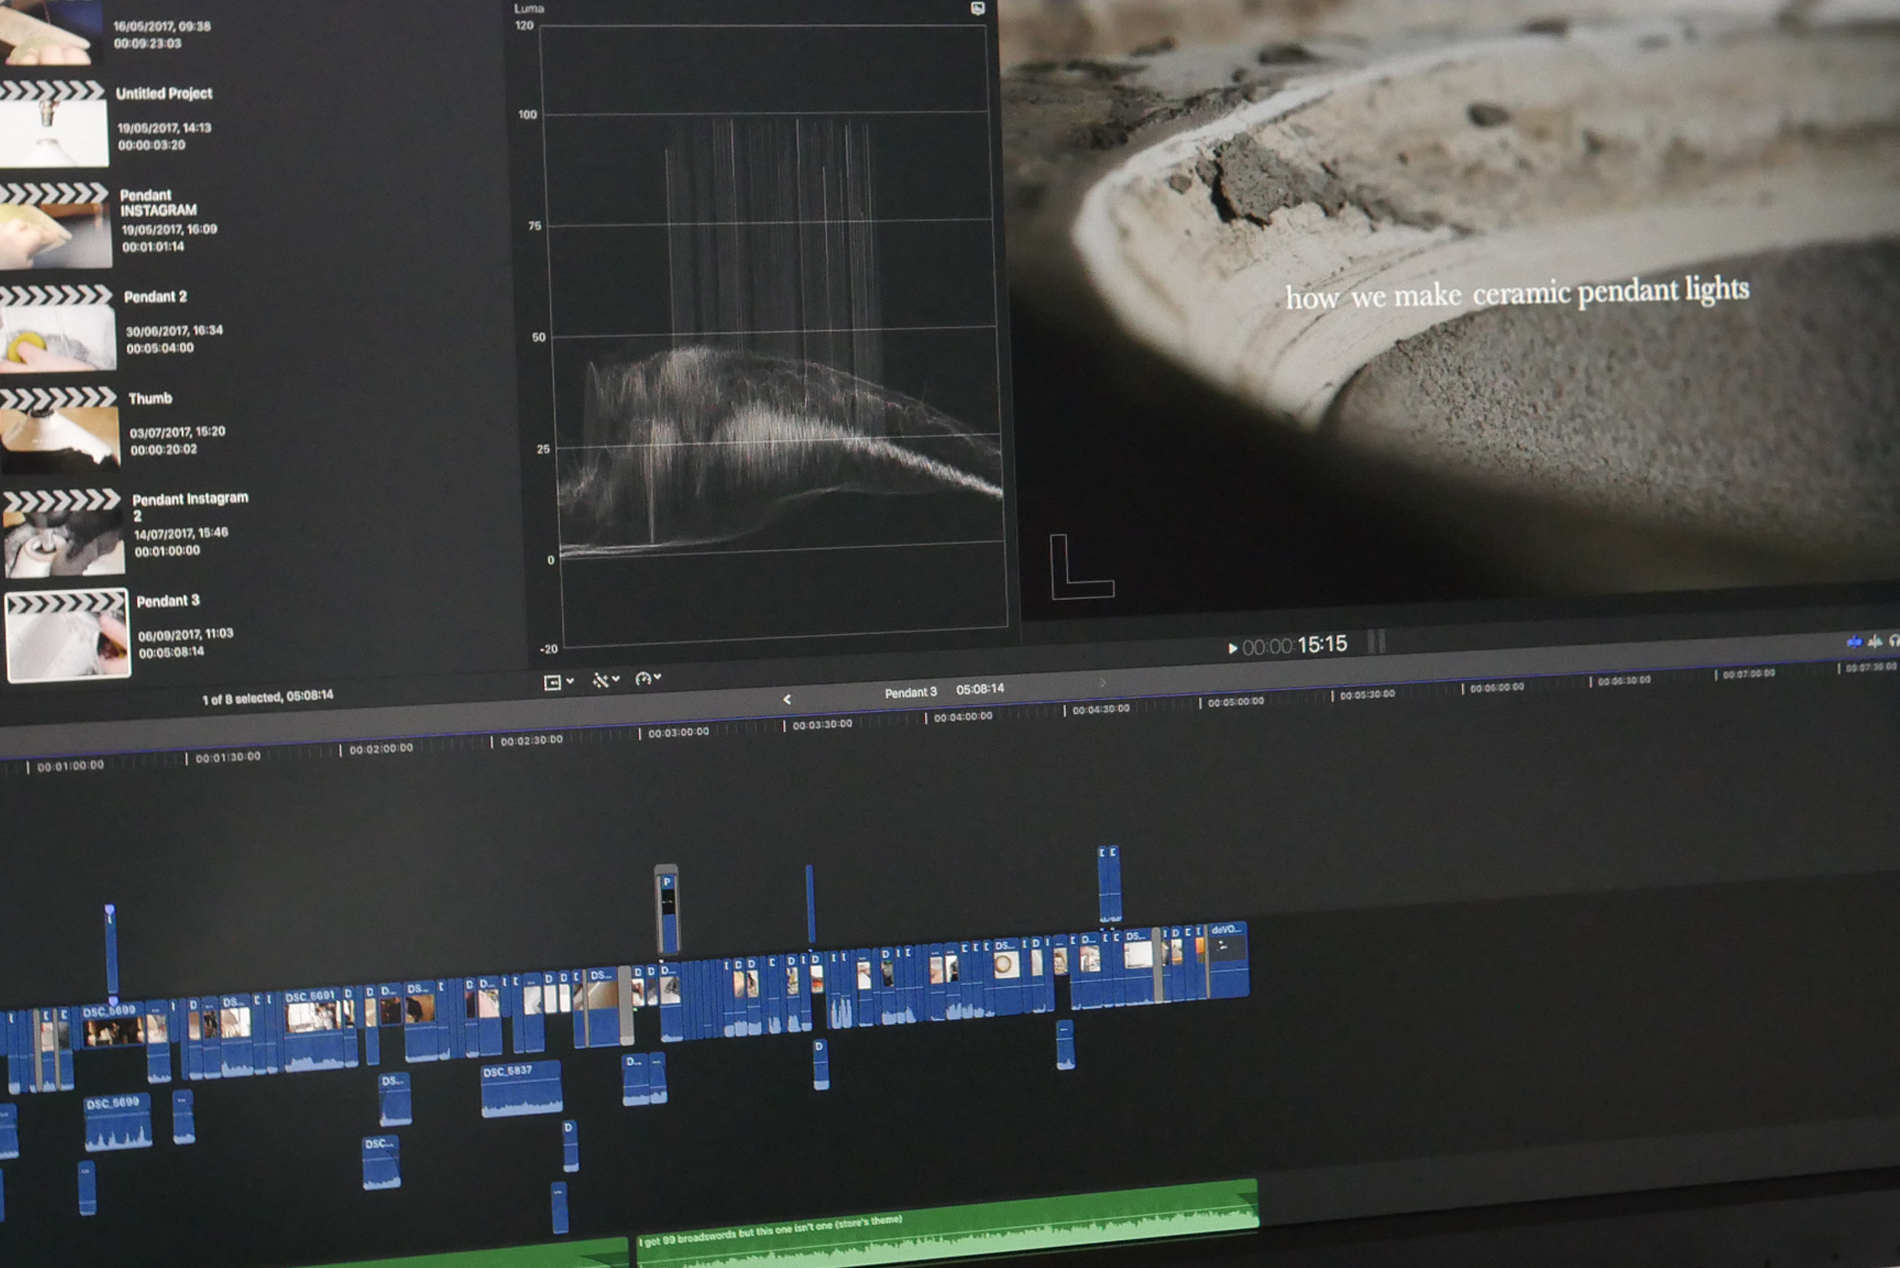Image resolution: width=1900 pixels, height=1268 pixels.
Task: Click the Pendant 3 timeline title
Action: (x=910, y=692)
